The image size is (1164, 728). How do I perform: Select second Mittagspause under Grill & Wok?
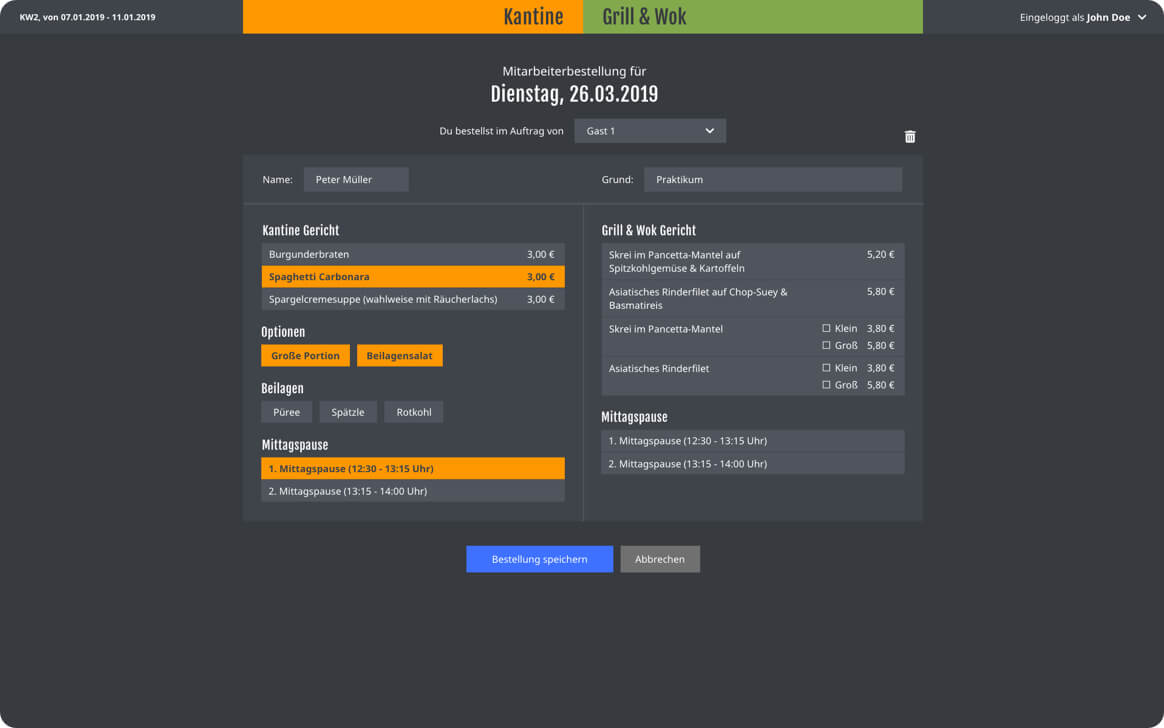click(752, 464)
